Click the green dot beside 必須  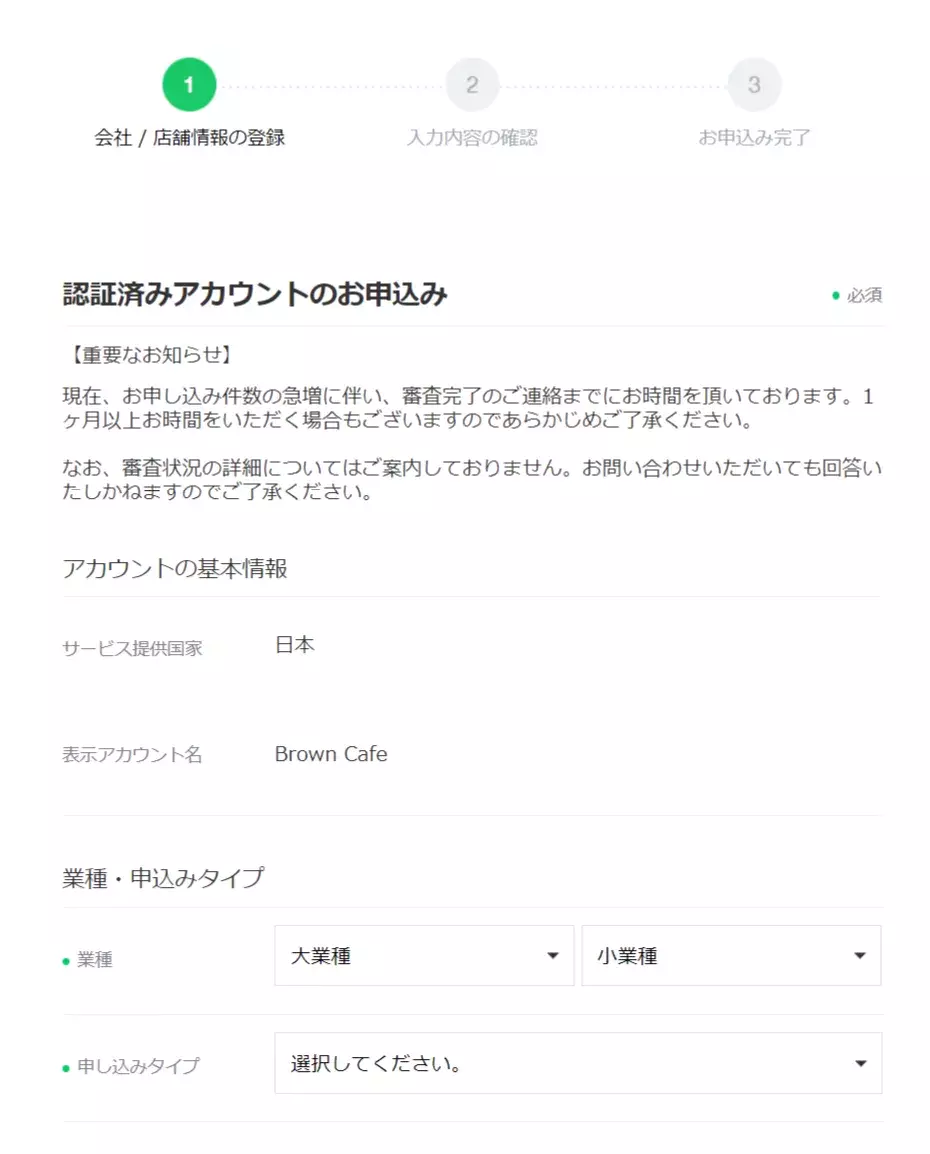[x=836, y=295]
